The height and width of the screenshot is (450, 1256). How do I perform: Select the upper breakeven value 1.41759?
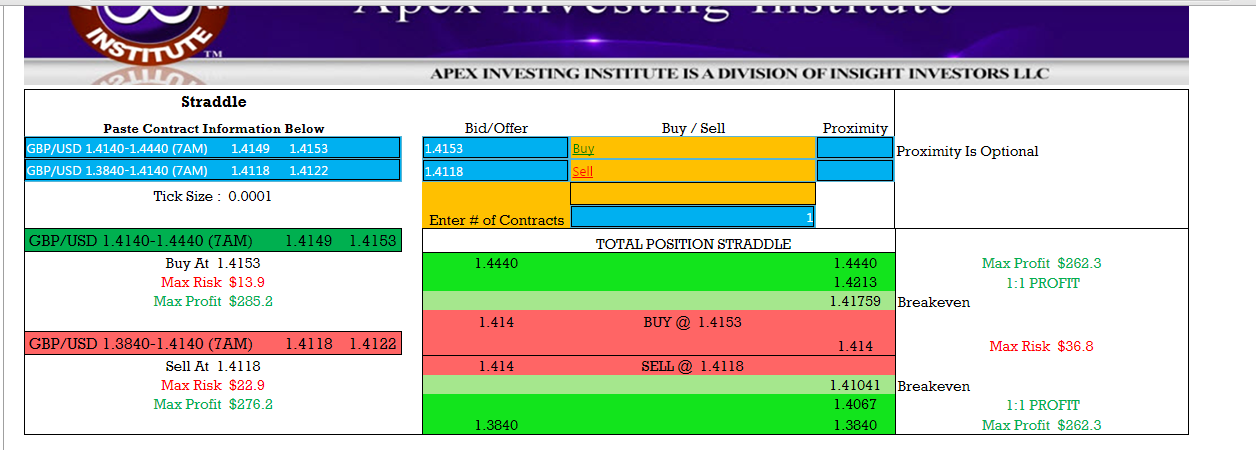[x=853, y=302]
